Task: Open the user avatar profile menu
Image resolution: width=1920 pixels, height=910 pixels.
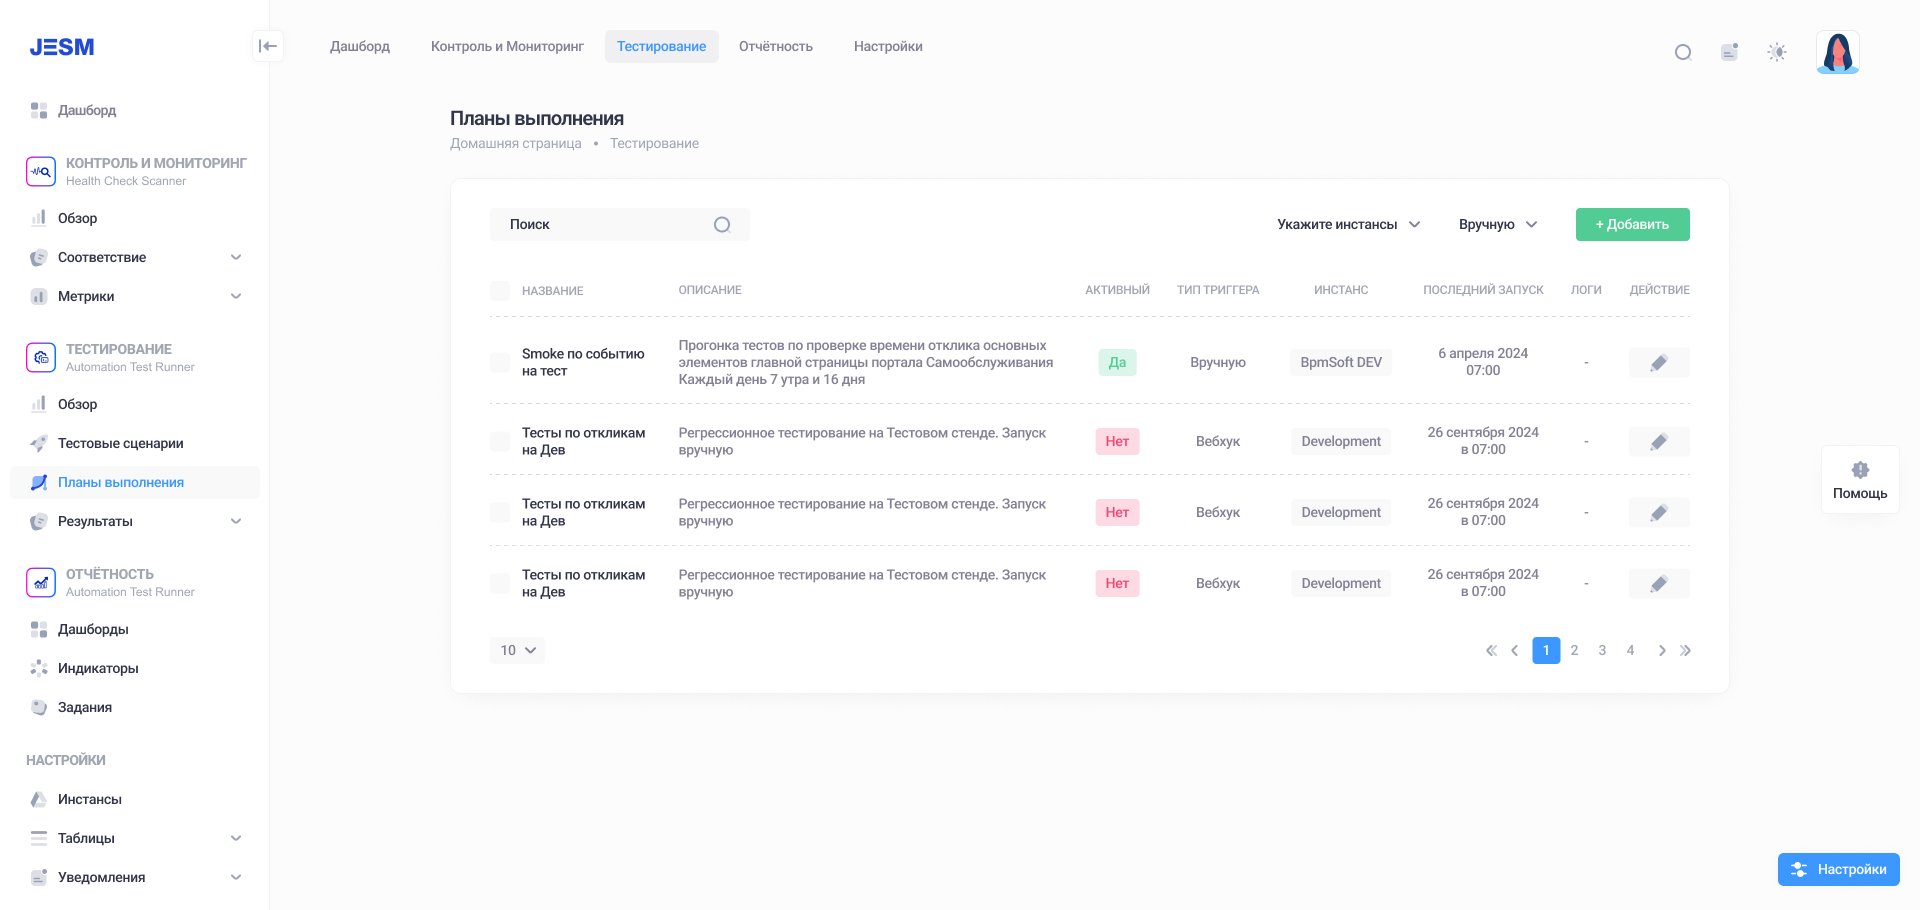Action: (1838, 52)
